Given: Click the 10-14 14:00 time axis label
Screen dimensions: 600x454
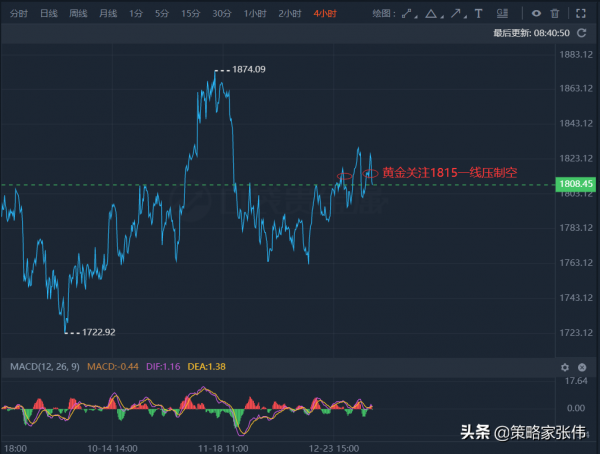Looking at the screenshot, I should coord(112,448).
